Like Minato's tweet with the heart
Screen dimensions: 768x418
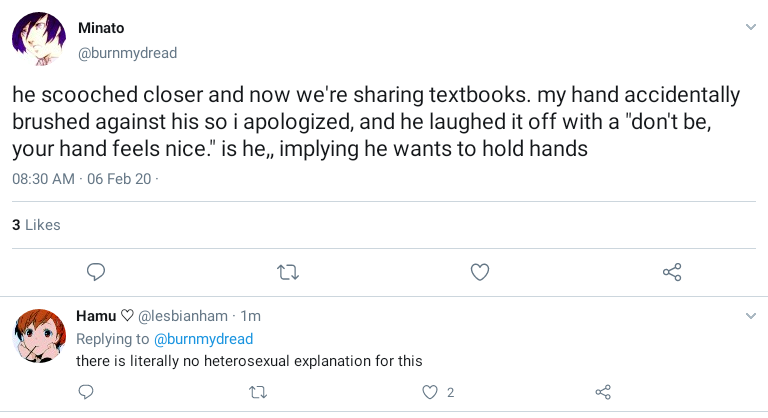coord(480,272)
